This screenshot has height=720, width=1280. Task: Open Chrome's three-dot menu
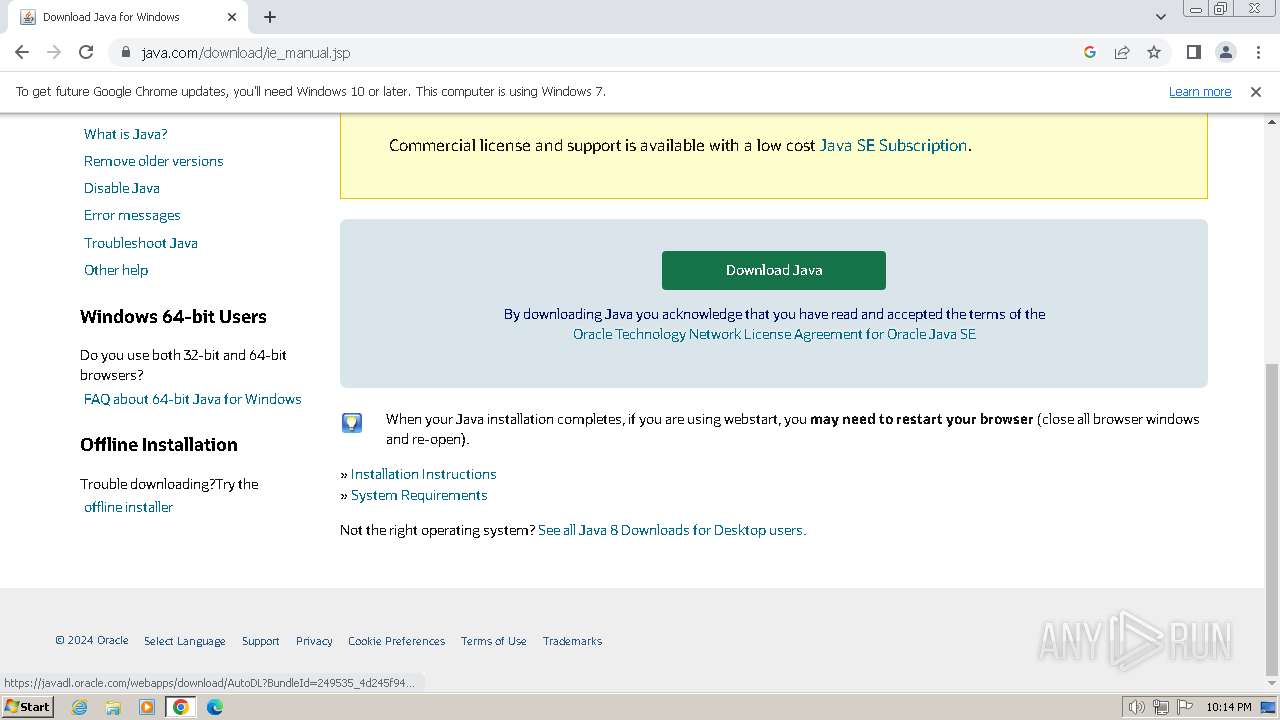coord(1258,52)
